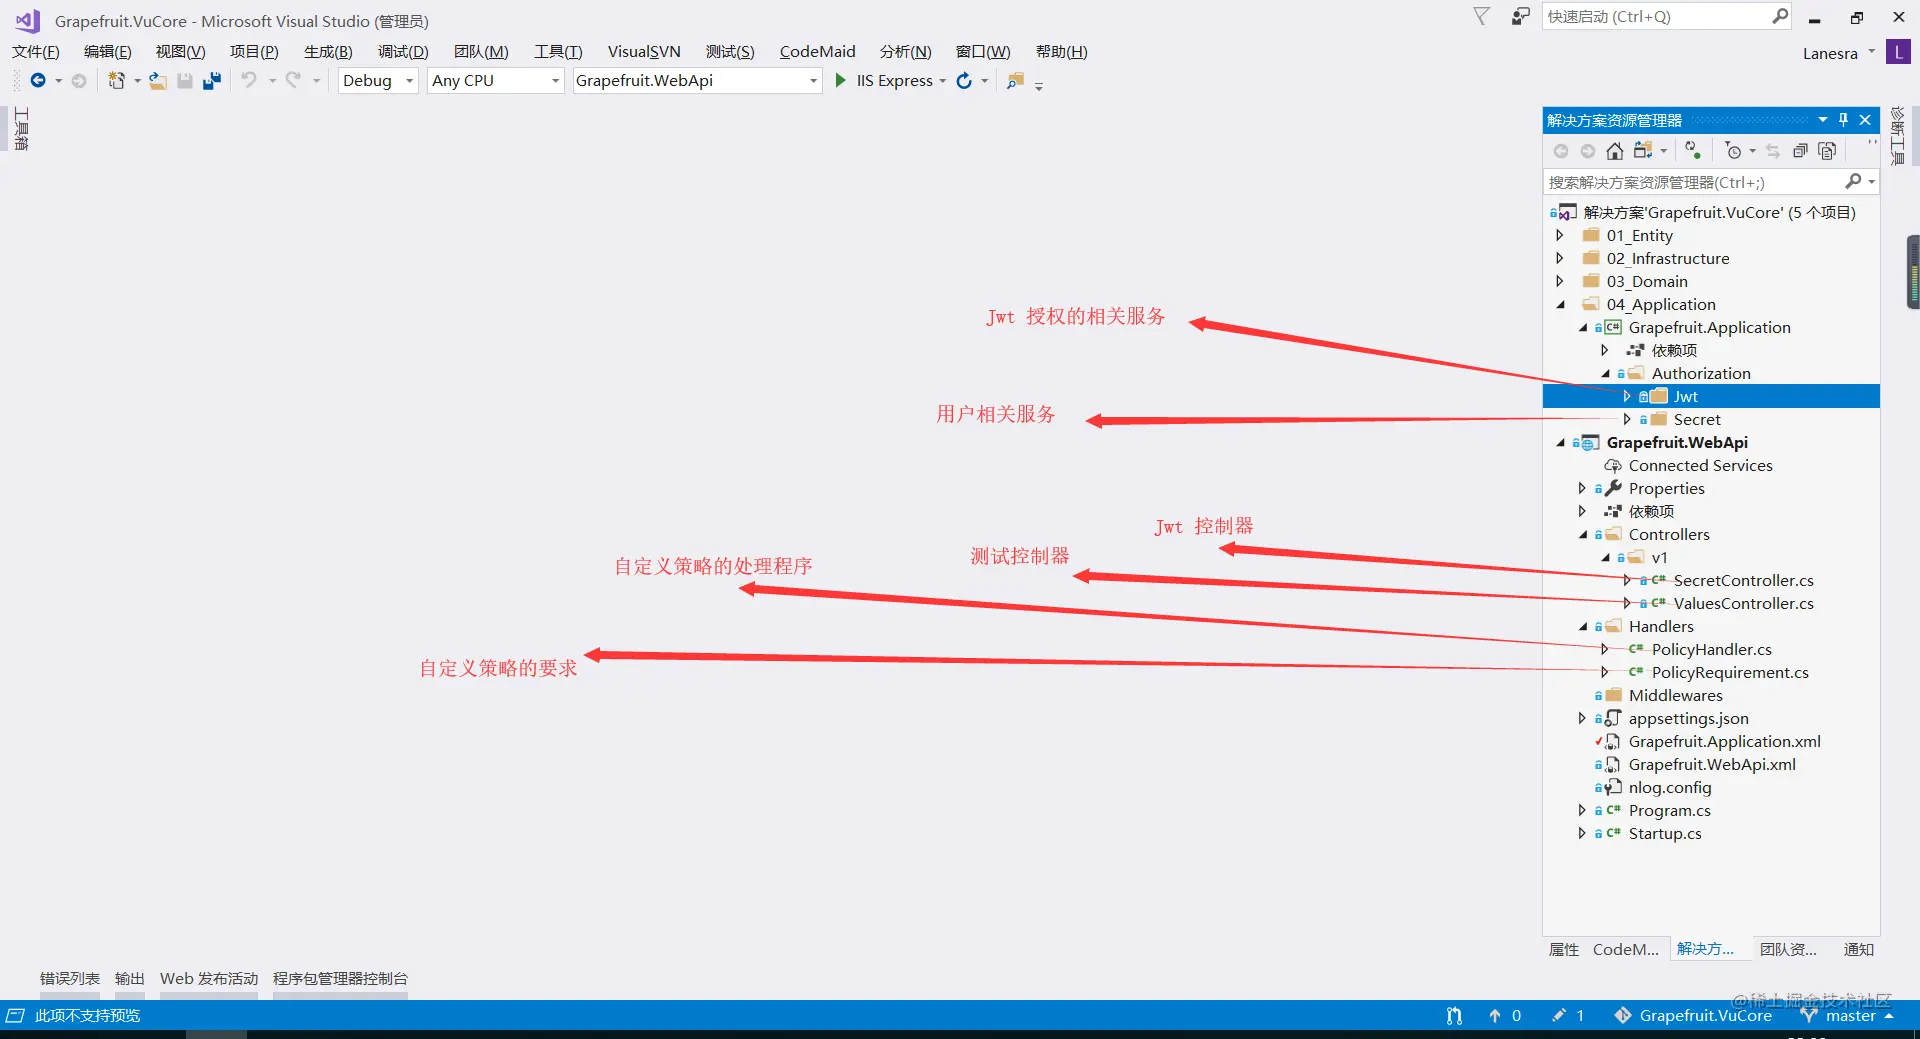
Task: Click the Open File toolbar icon
Action: (158, 81)
